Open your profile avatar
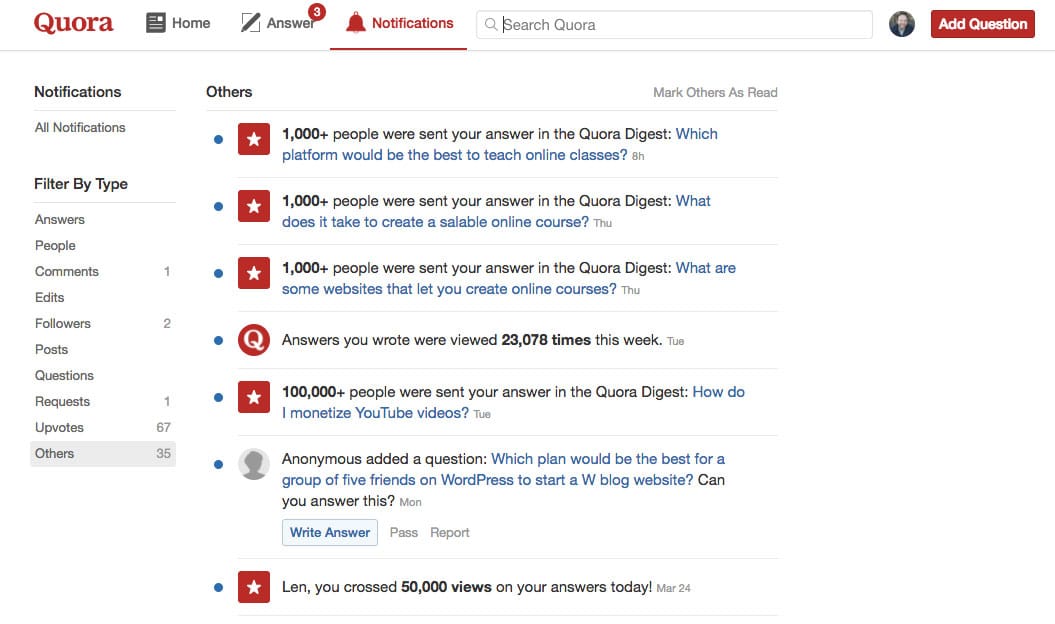Image resolution: width=1055 pixels, height=624 pixels. (901, 23)
